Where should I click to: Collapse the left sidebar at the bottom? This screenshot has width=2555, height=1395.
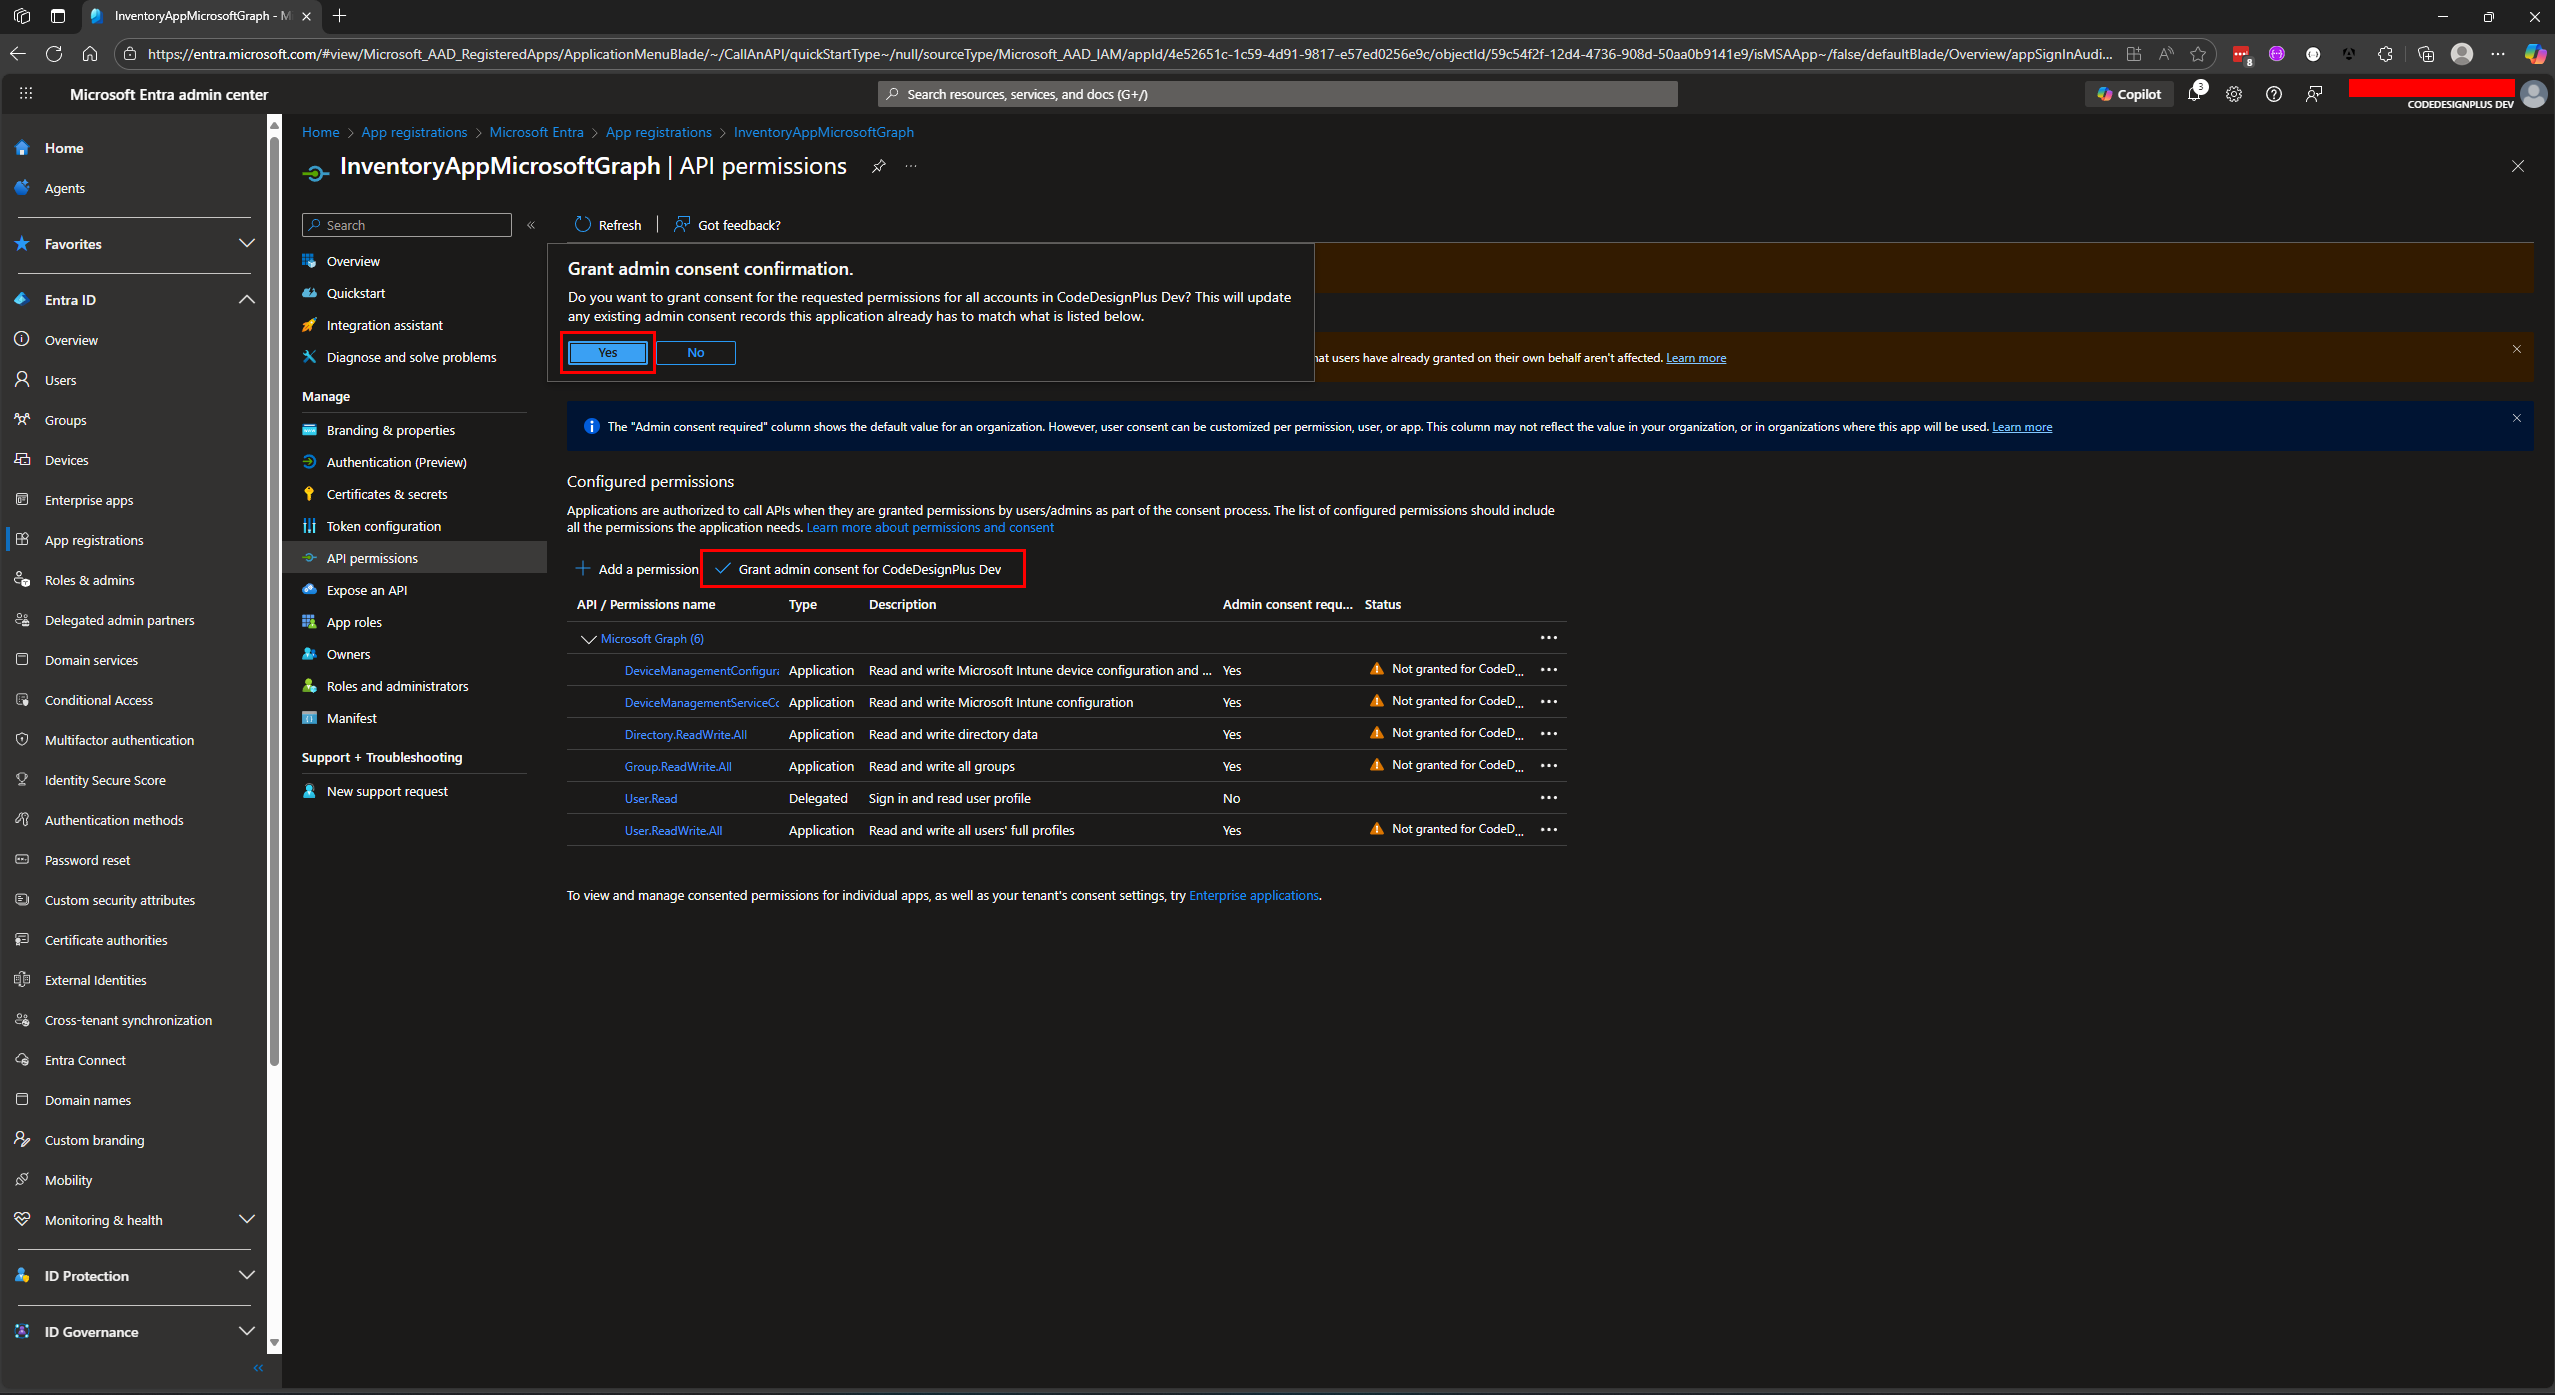[258, 1367]
